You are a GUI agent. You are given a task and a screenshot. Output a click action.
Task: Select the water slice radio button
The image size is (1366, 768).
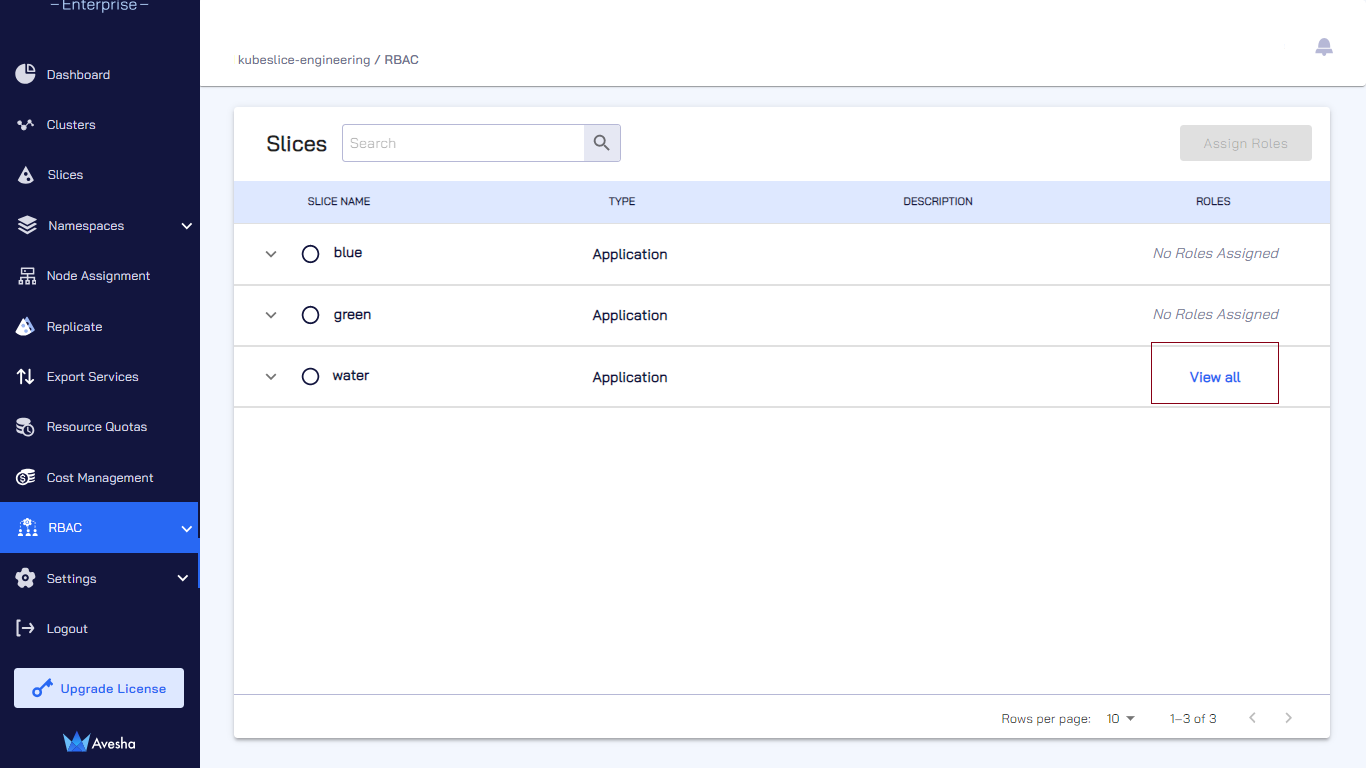click(310, 376)
